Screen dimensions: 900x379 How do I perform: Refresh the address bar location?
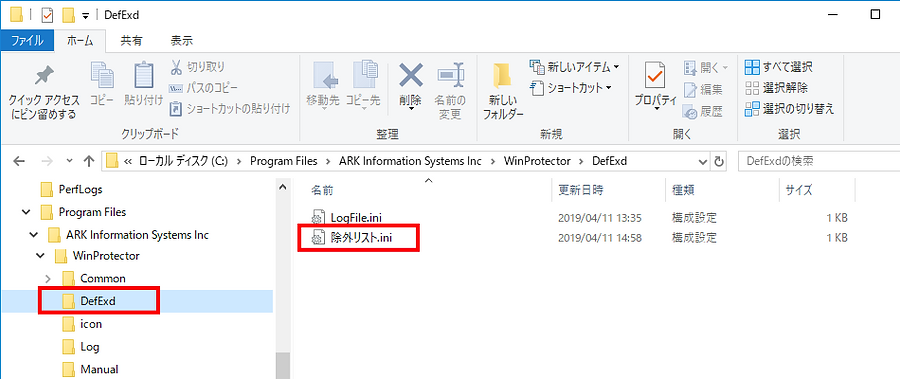[719, 161]
